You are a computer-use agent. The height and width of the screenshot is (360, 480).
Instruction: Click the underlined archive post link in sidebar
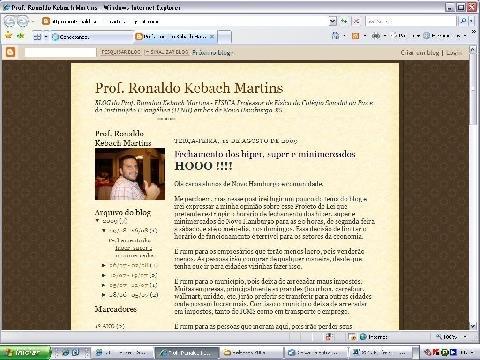click(133, 248)
